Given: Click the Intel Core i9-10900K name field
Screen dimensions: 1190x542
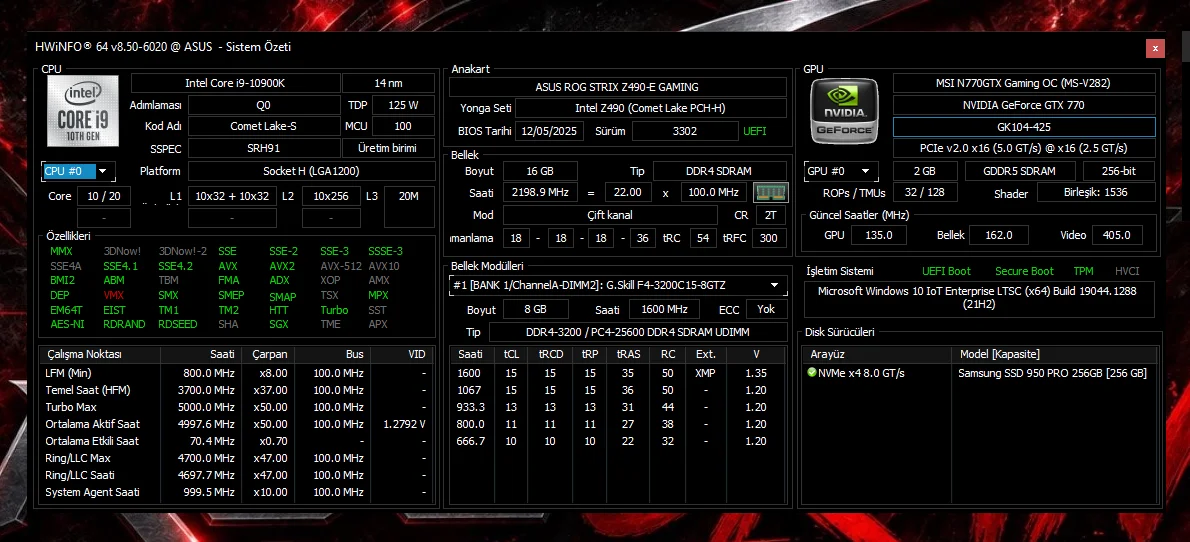Looking at the screenshot, I should point(235,83).
